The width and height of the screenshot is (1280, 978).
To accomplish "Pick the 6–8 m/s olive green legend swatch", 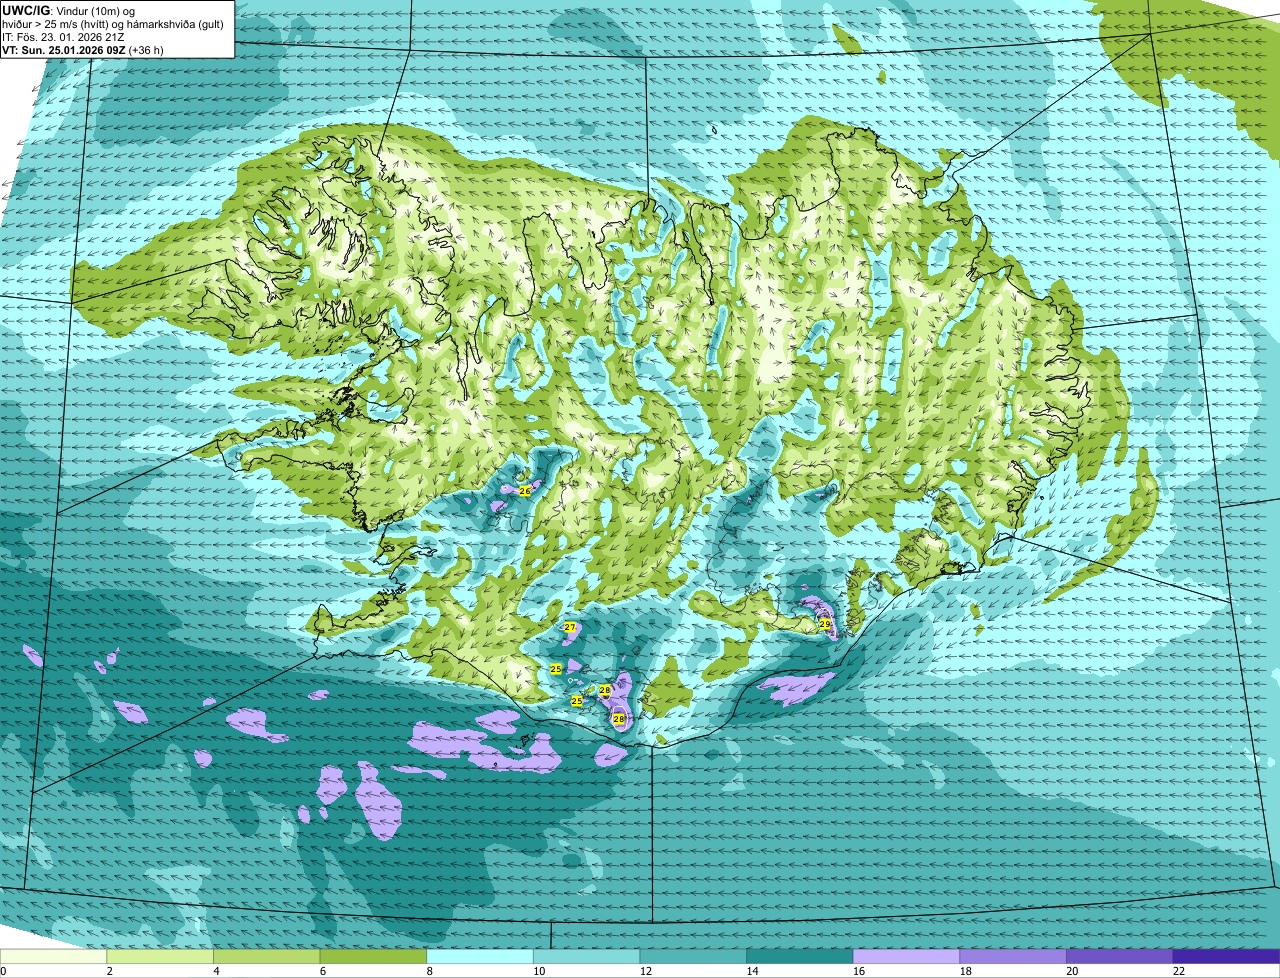I will tap(374, 957).
